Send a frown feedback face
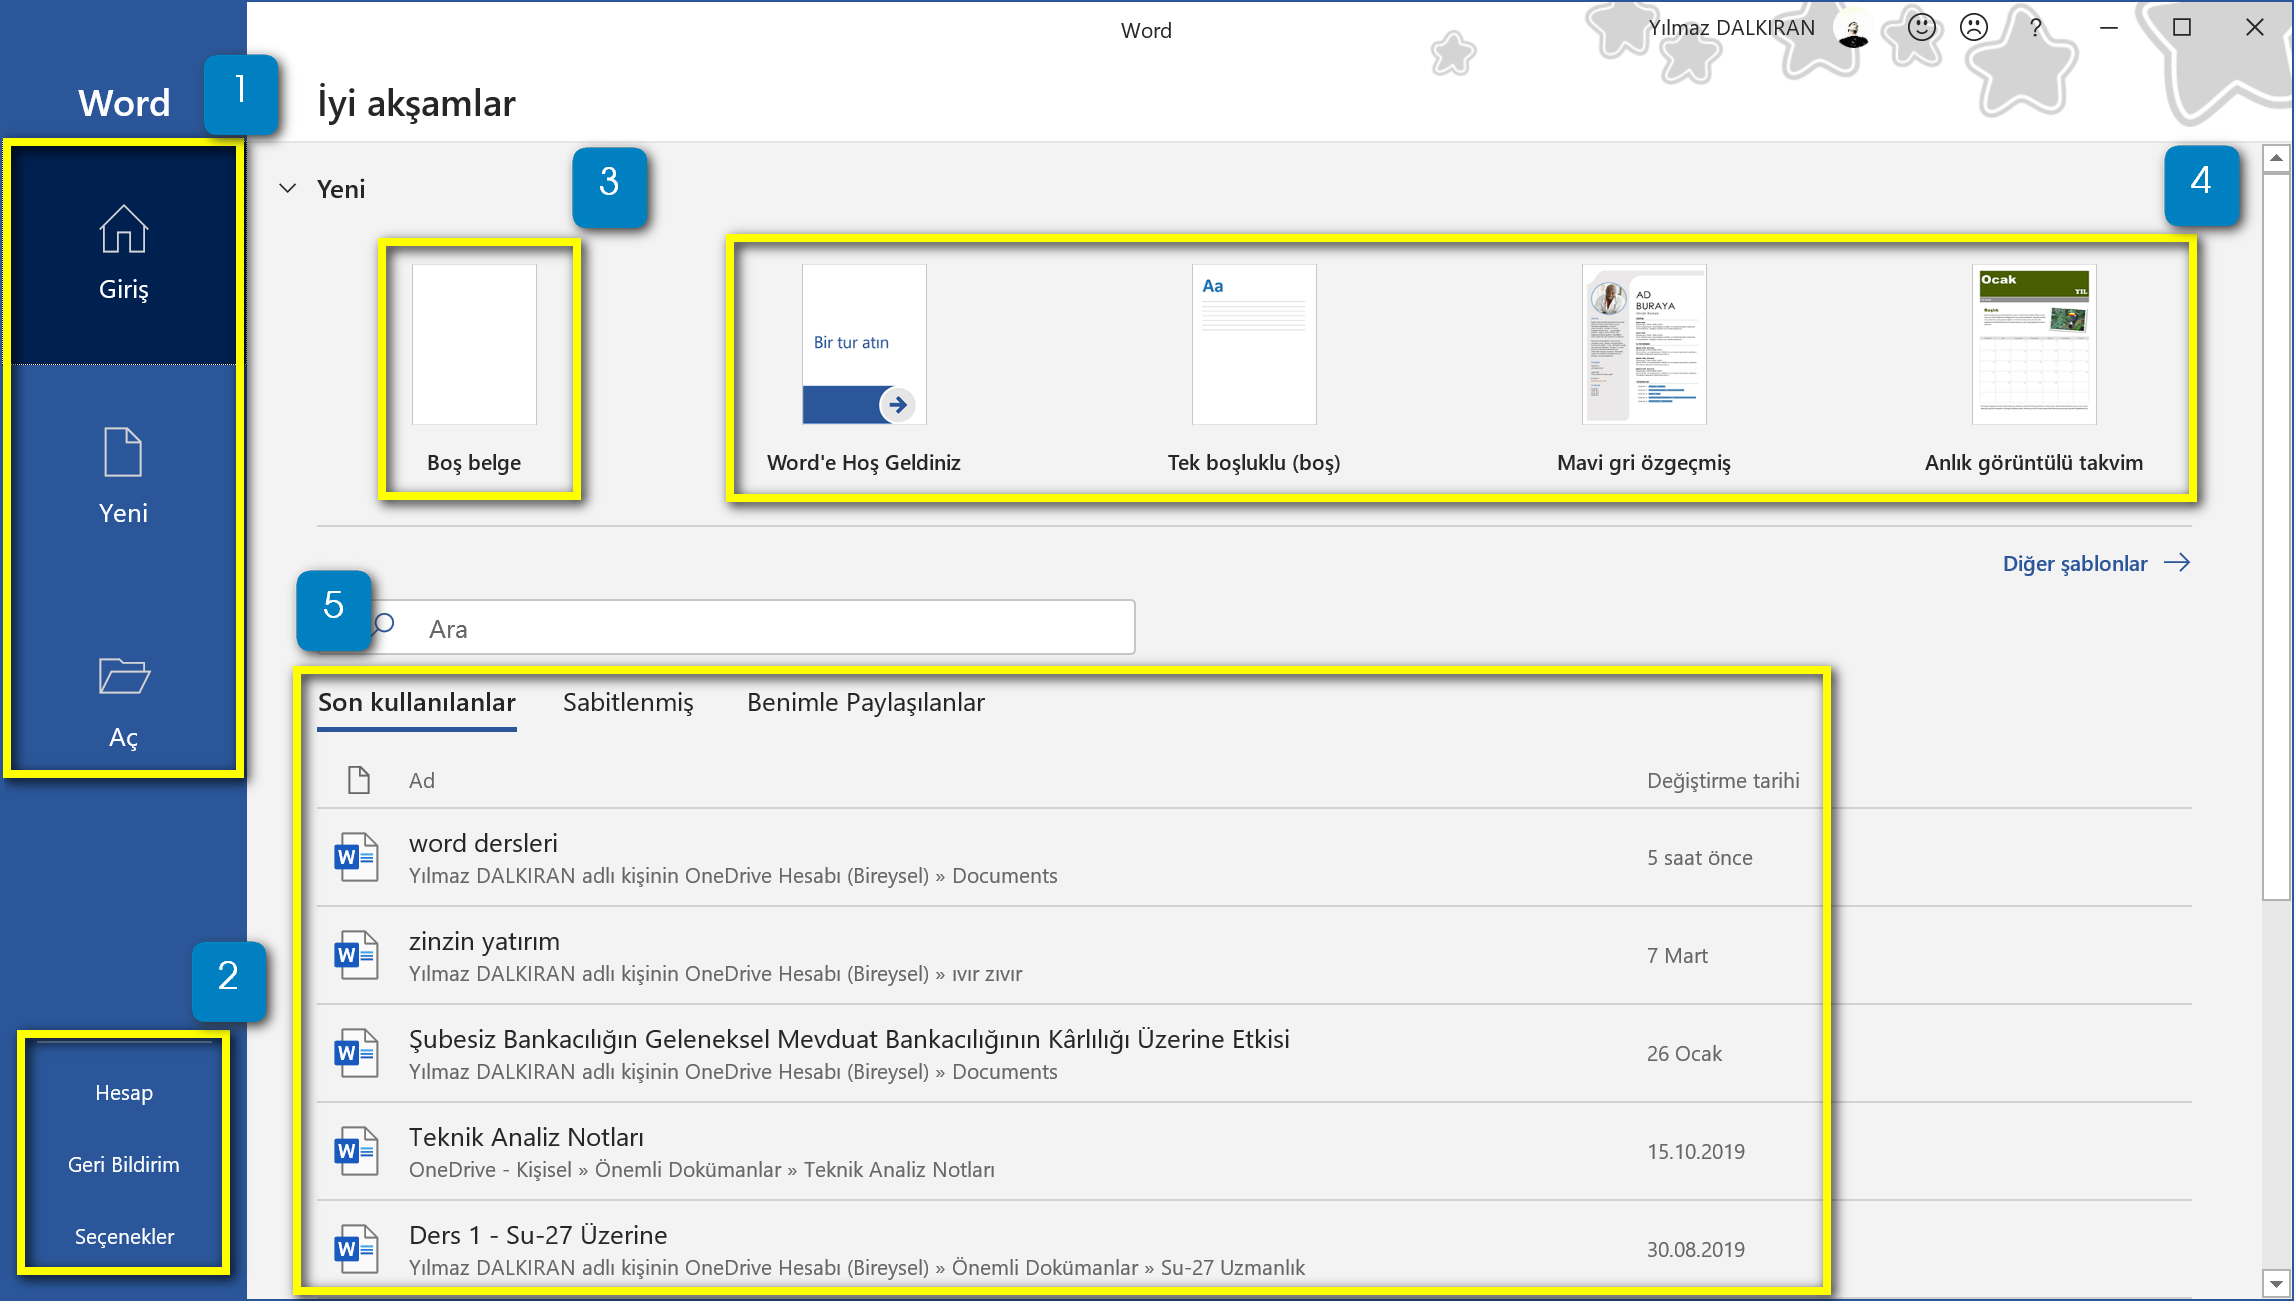The height and width of the screenshot is (1301, 2294). [x=1974, y=28]
